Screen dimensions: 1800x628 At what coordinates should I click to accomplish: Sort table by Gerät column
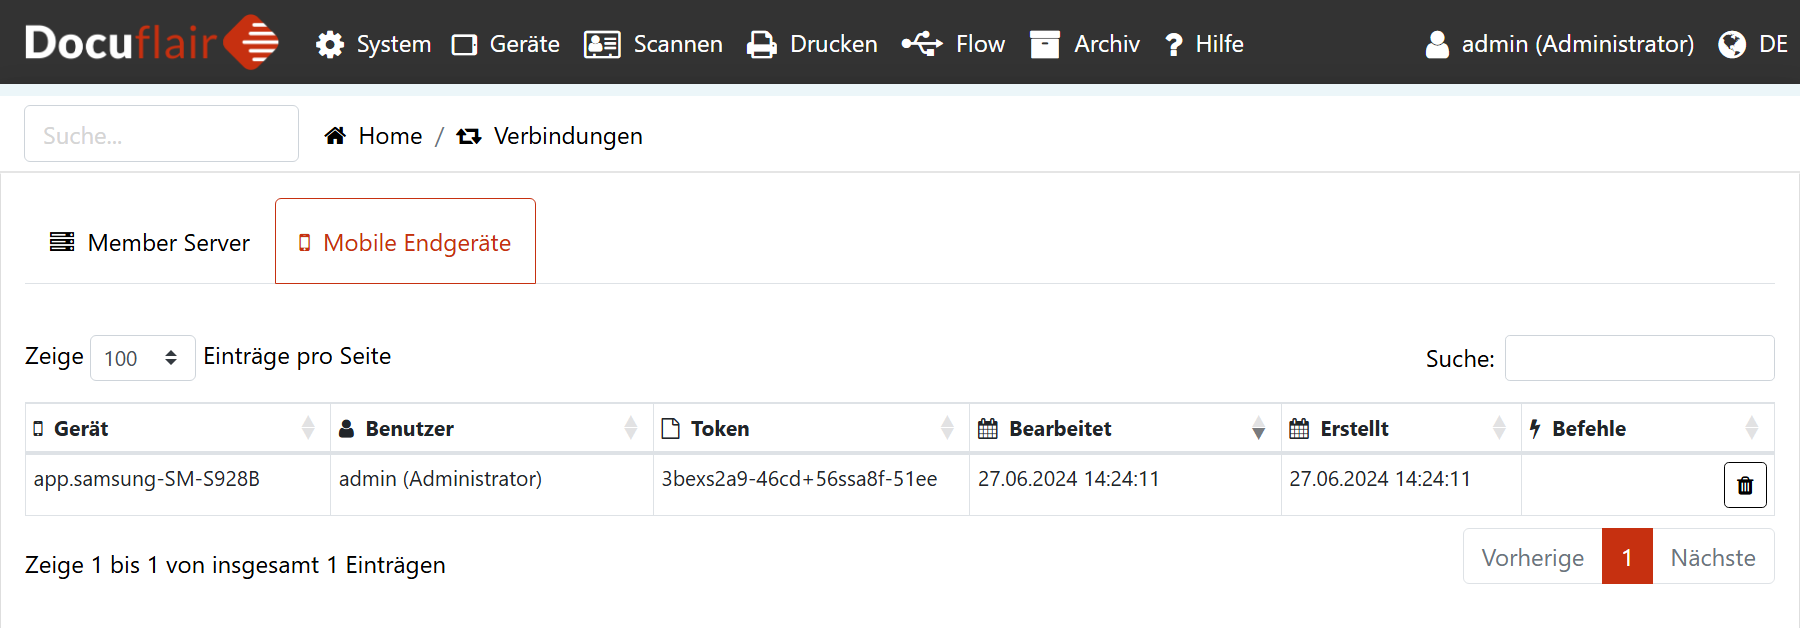pos(178,428)
